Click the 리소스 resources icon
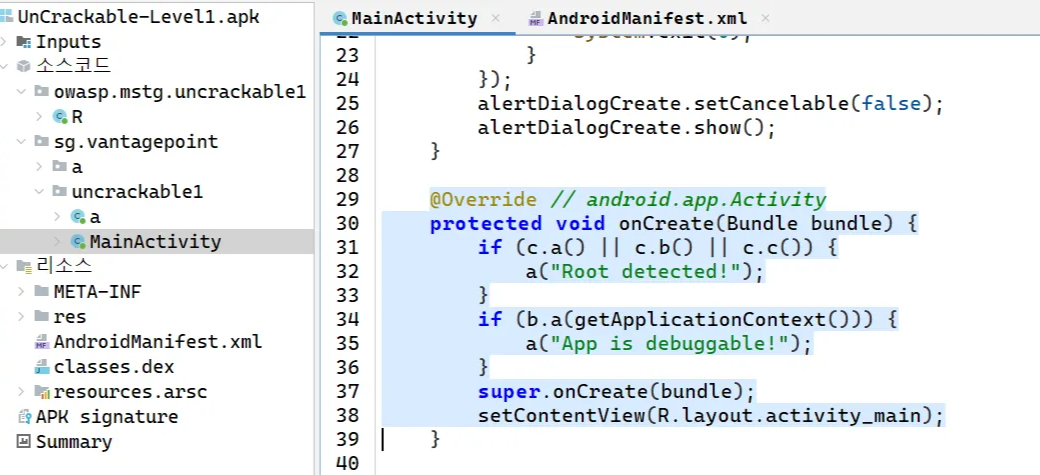The width and height of the screenshot is (1040, 475). (24, 267)
